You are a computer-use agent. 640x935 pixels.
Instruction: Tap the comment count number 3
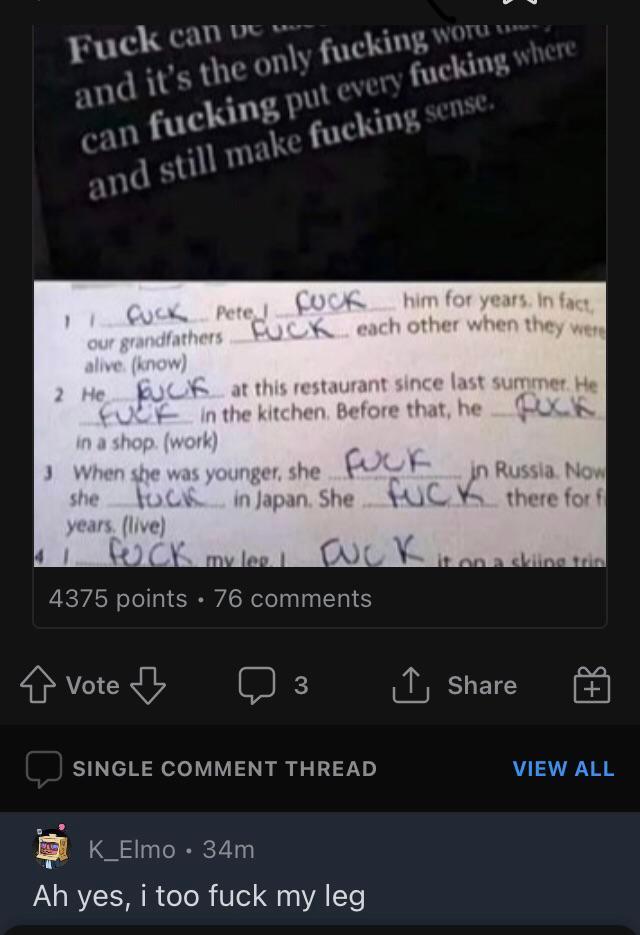tap(301, 685)
